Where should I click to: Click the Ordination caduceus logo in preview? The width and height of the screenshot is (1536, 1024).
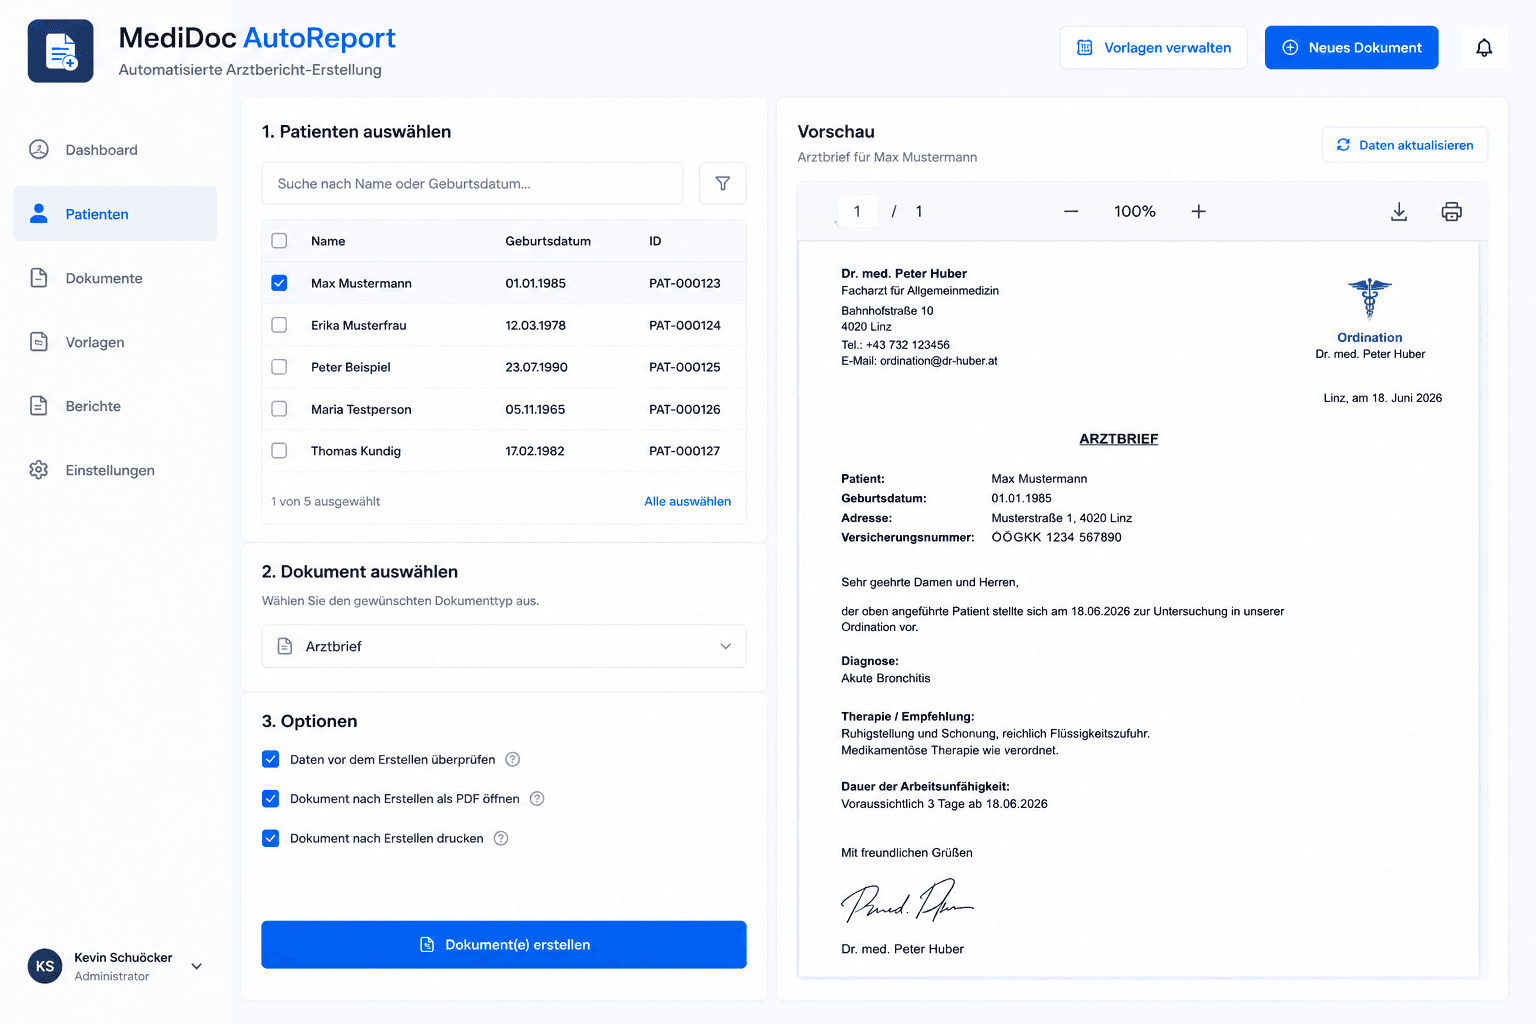click(x=1369, y=297)
